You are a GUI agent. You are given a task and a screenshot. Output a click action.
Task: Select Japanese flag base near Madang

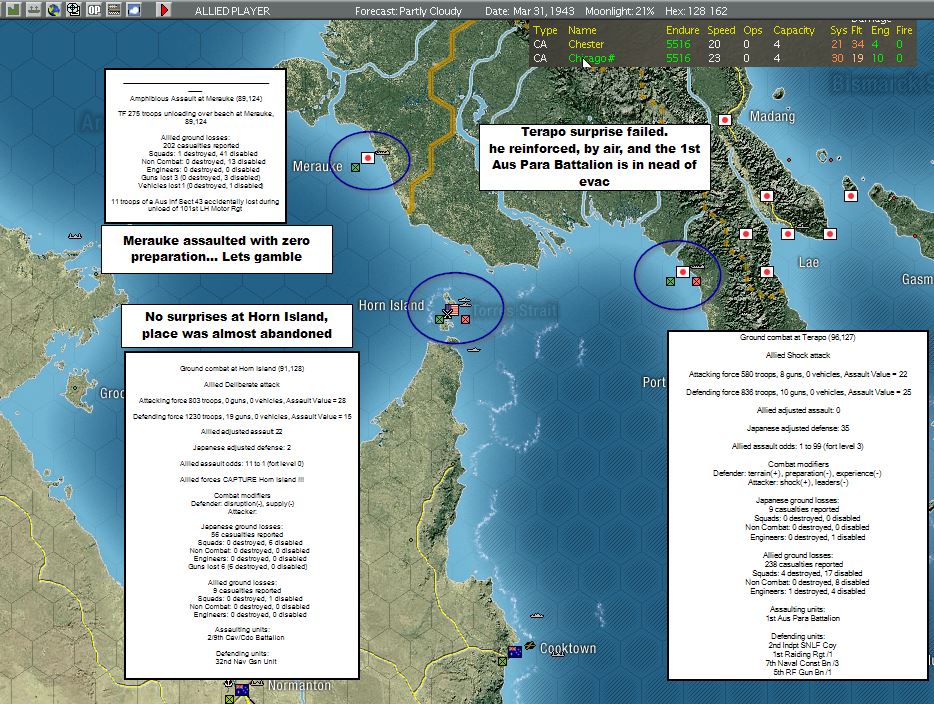tap(724, 120)
